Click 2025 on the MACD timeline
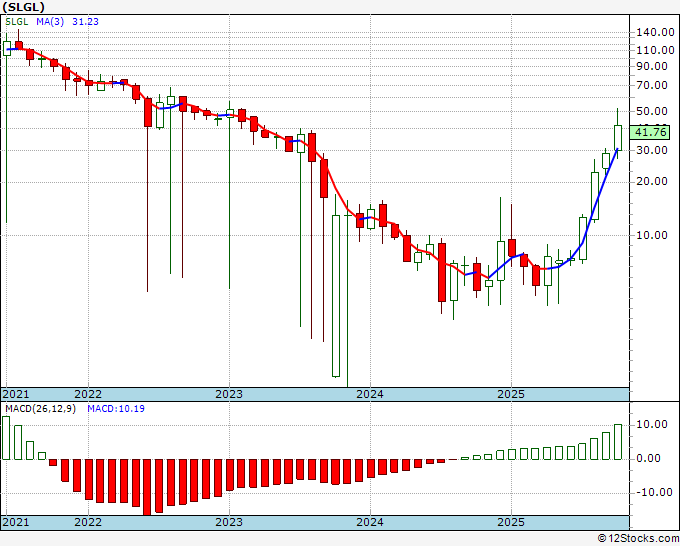The image size is (680, 546). [511, 522]
